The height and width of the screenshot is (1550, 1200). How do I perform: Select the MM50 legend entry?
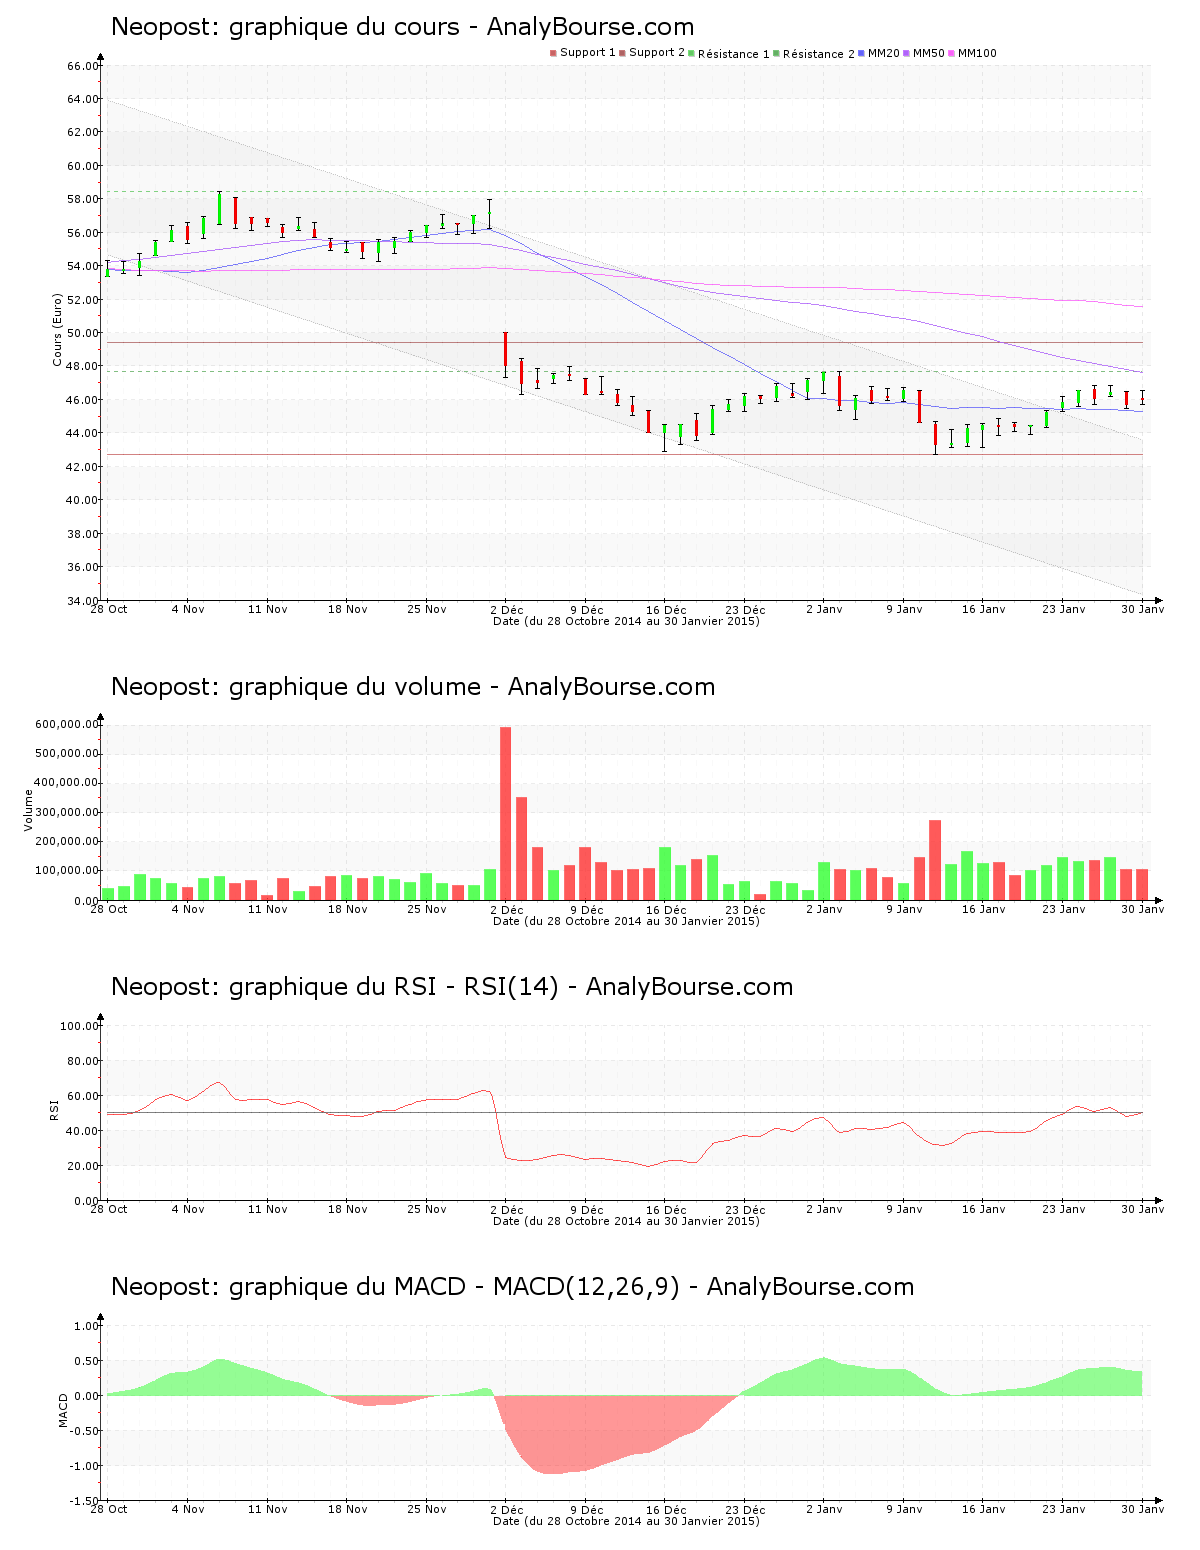[x=924, y=53]
